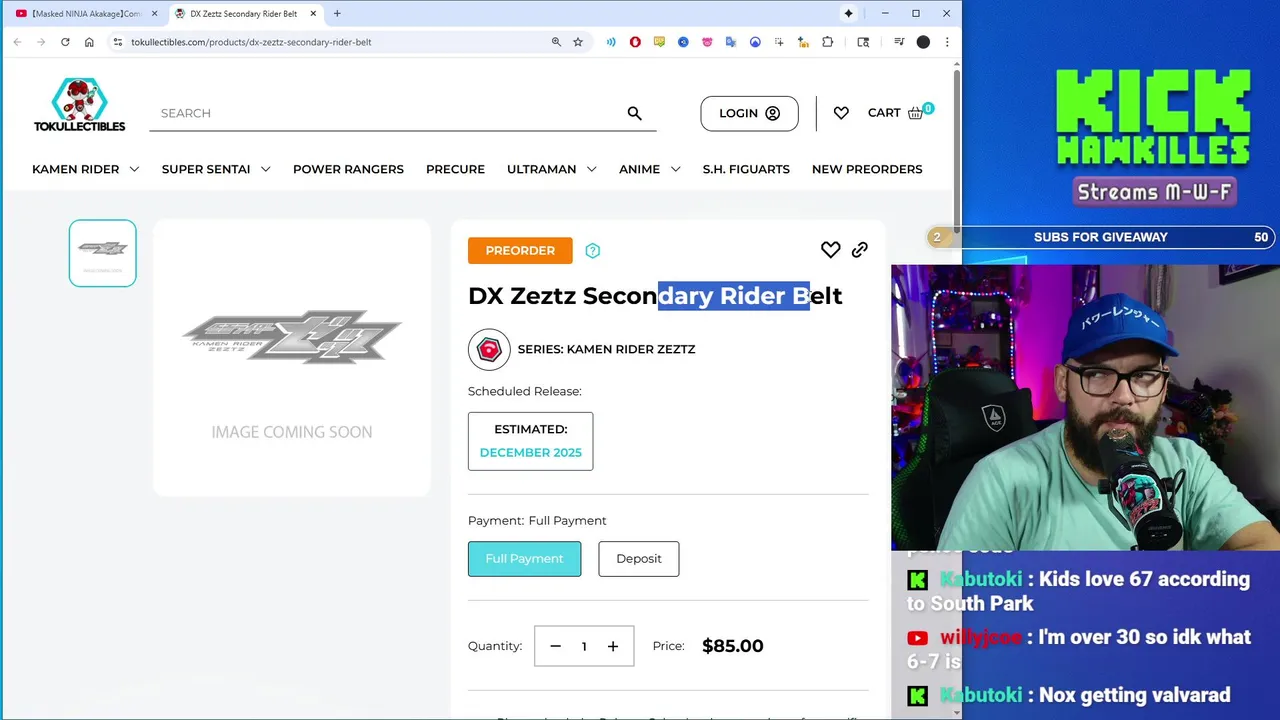
Task: Click the red Opera-style shield extension icon
Action: click(635, 42)
